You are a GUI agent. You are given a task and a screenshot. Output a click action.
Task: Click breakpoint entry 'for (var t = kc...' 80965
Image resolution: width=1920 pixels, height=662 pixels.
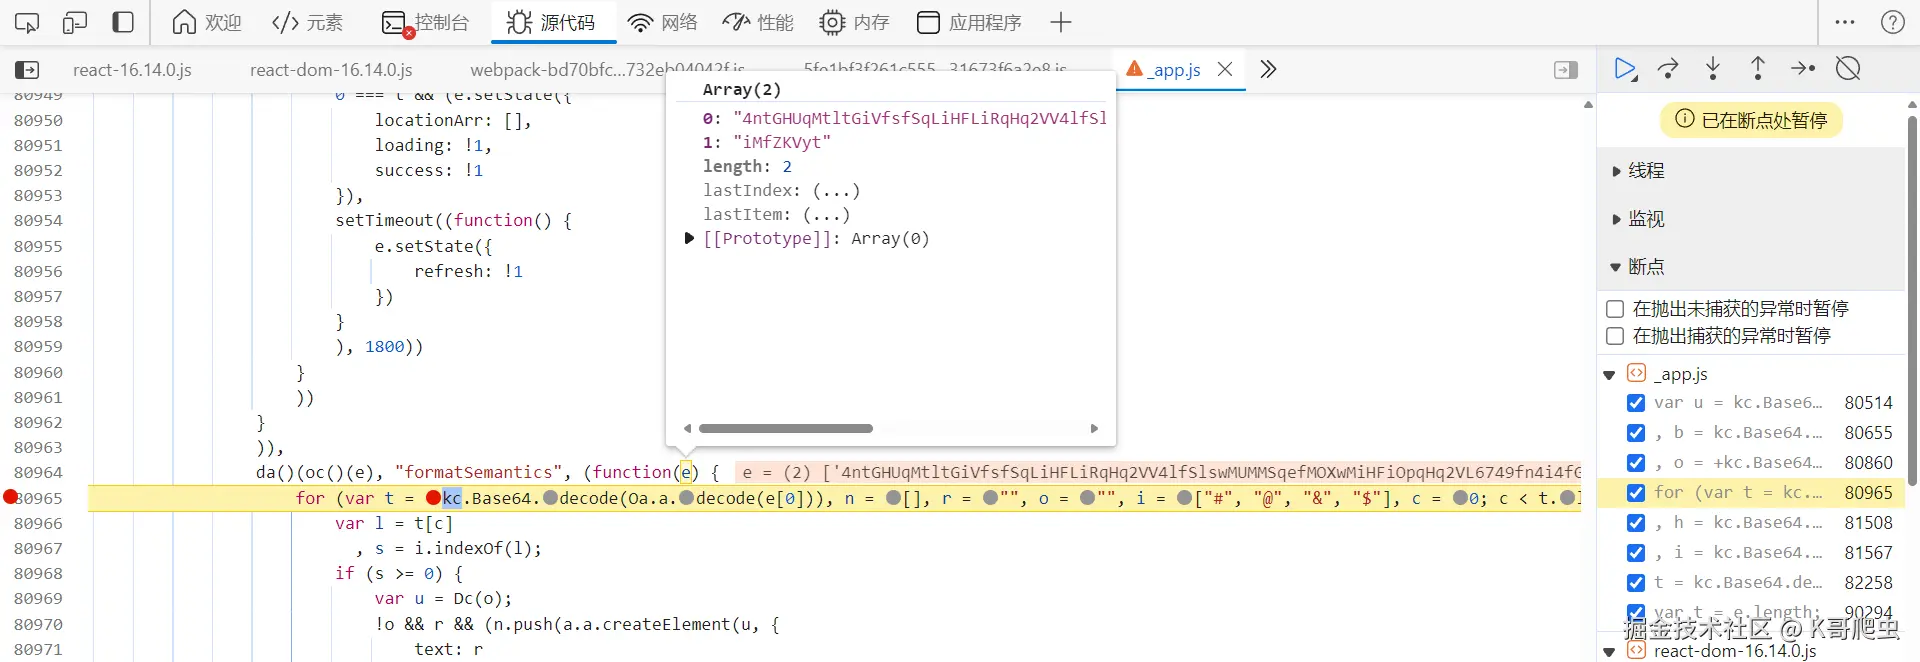pos(1752,493)
